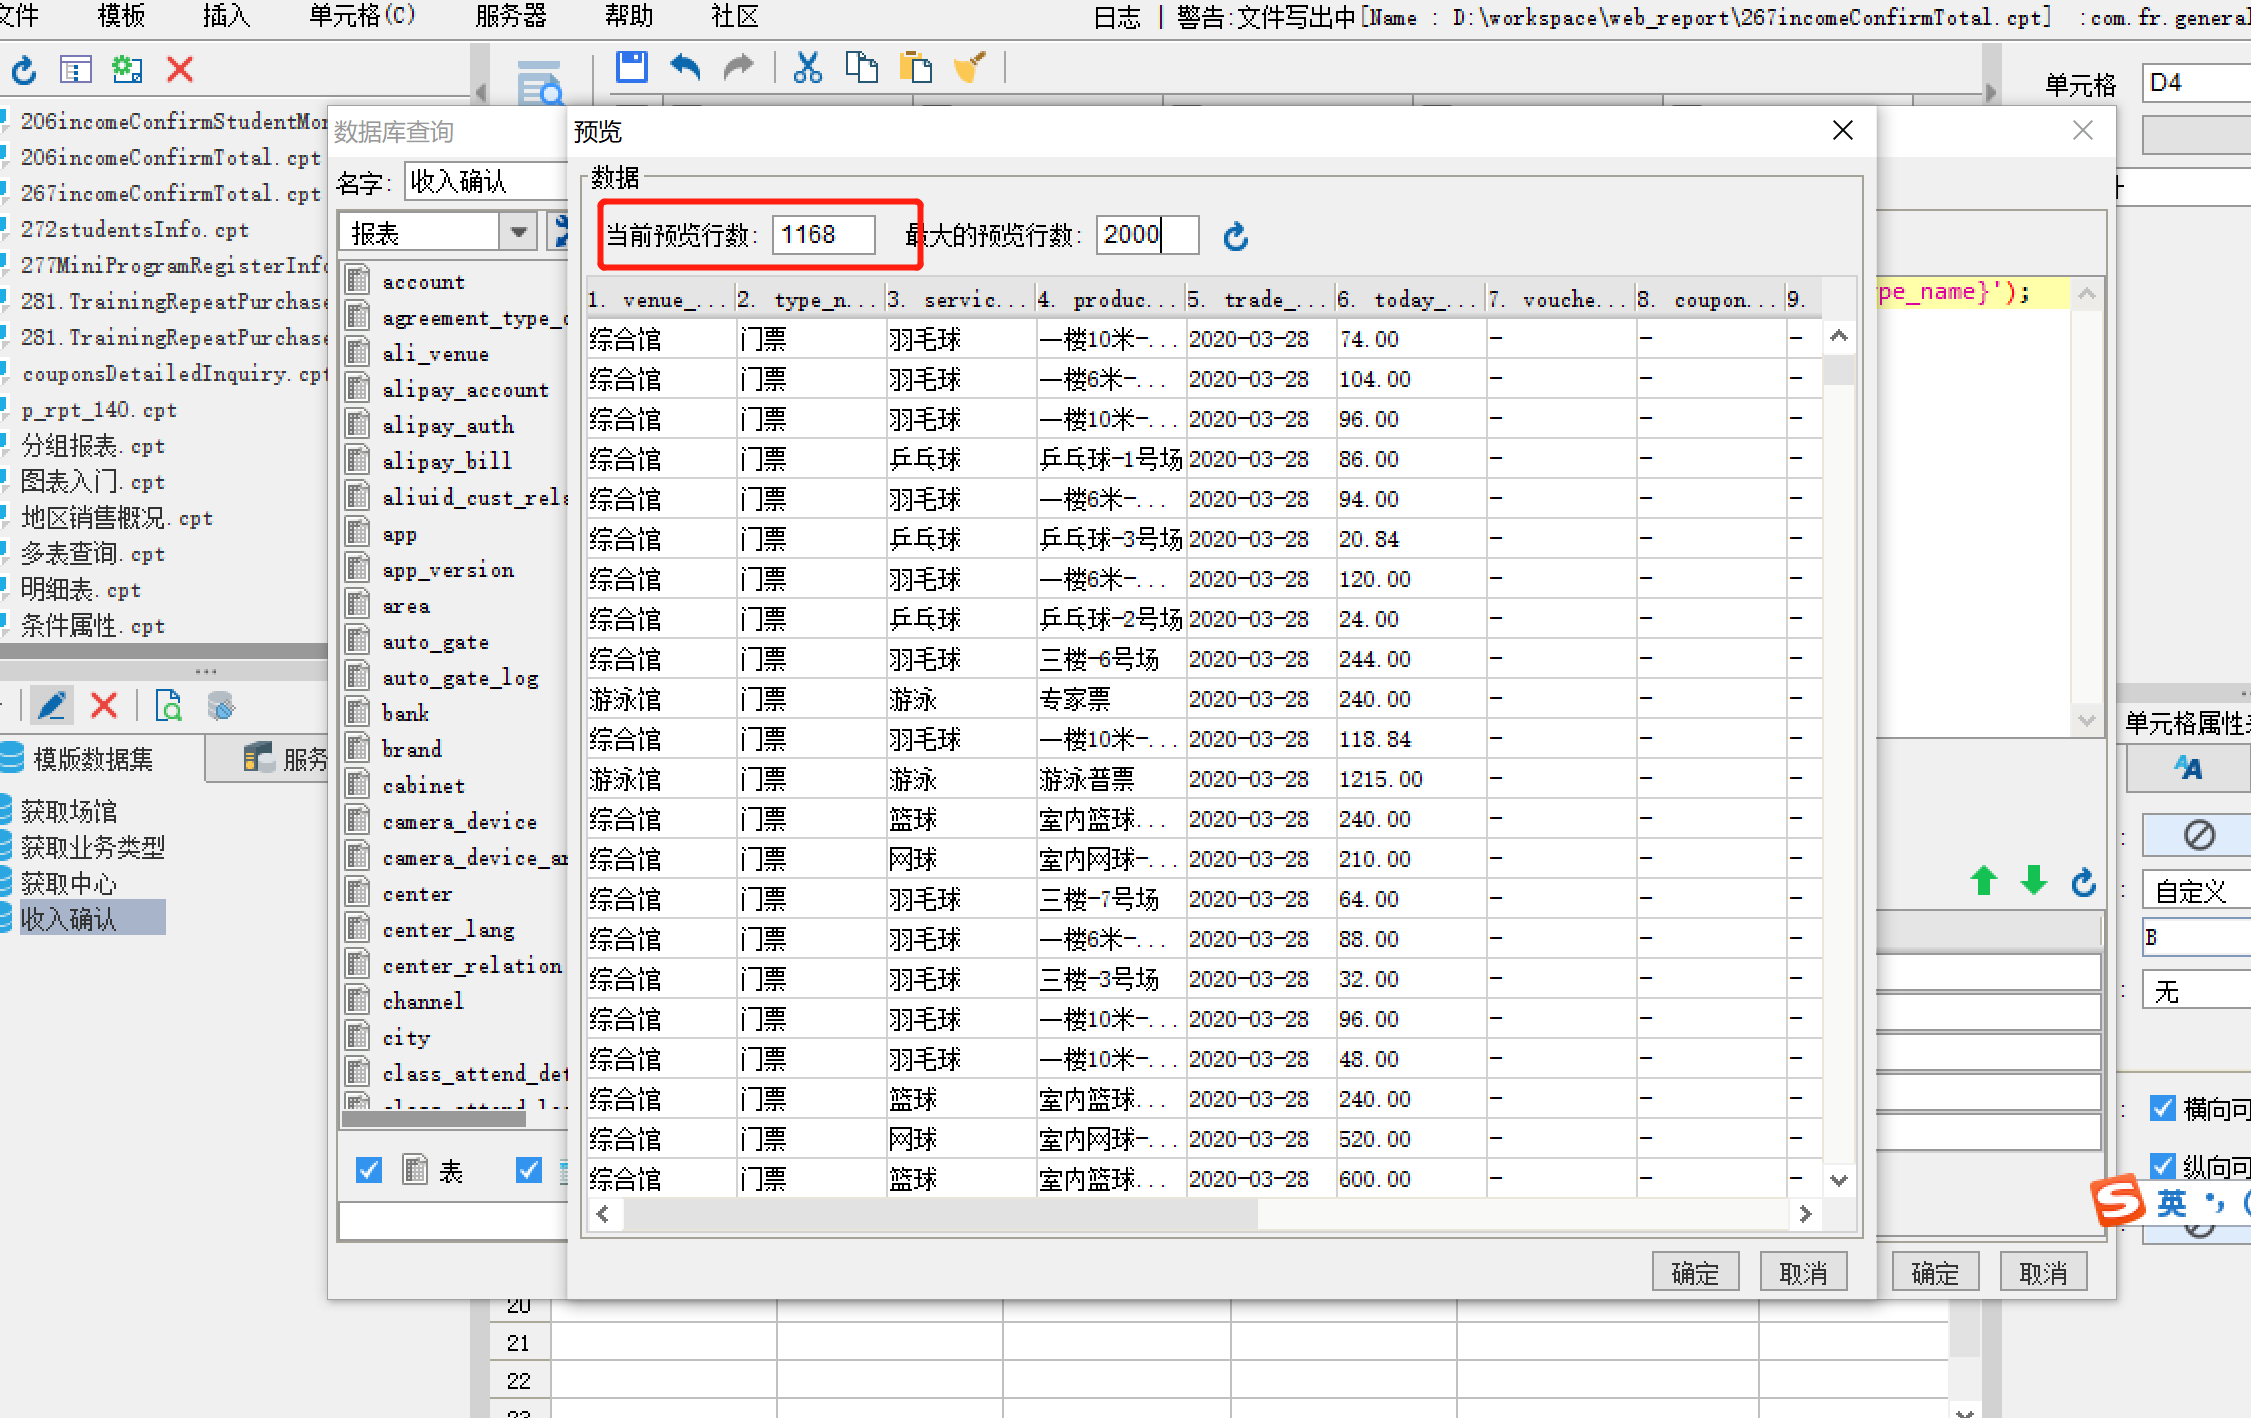Screen dimensions: 2251x1418
Task: Click the cut scissors icon
Action: click(x=807, y=68)
